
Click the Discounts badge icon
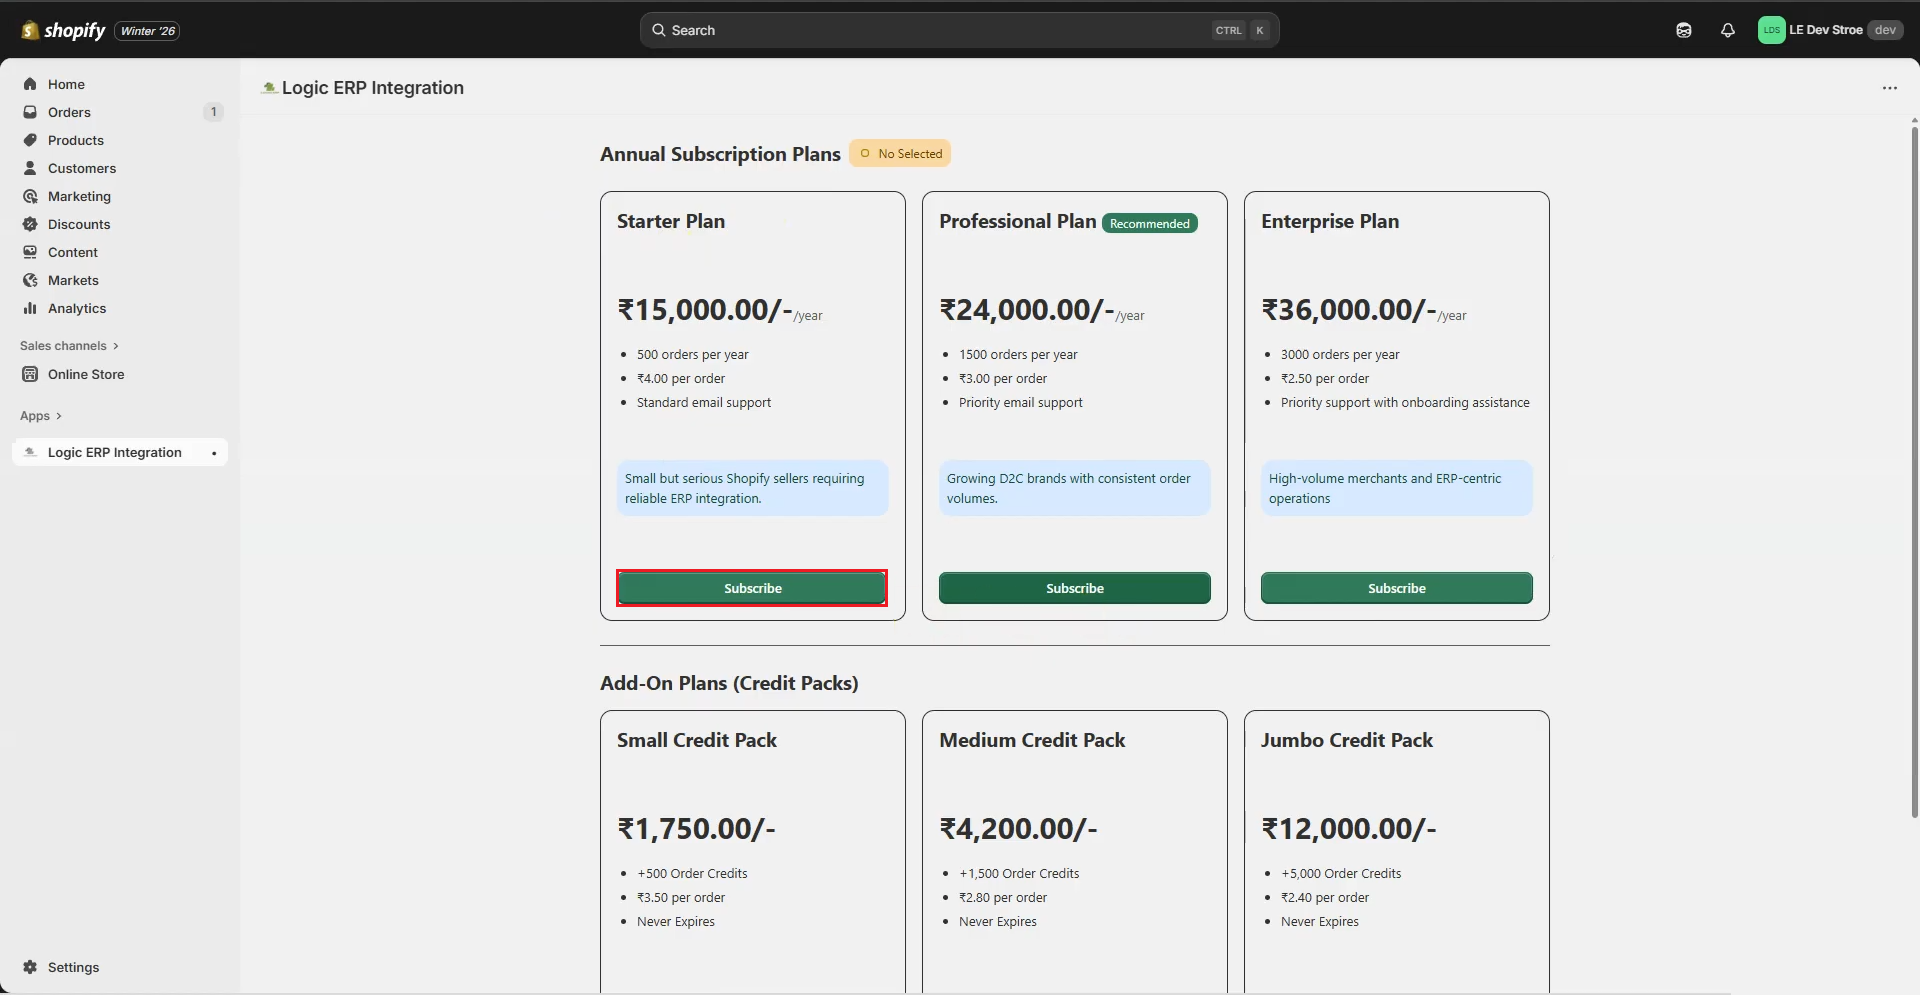[x=30, y=224]
